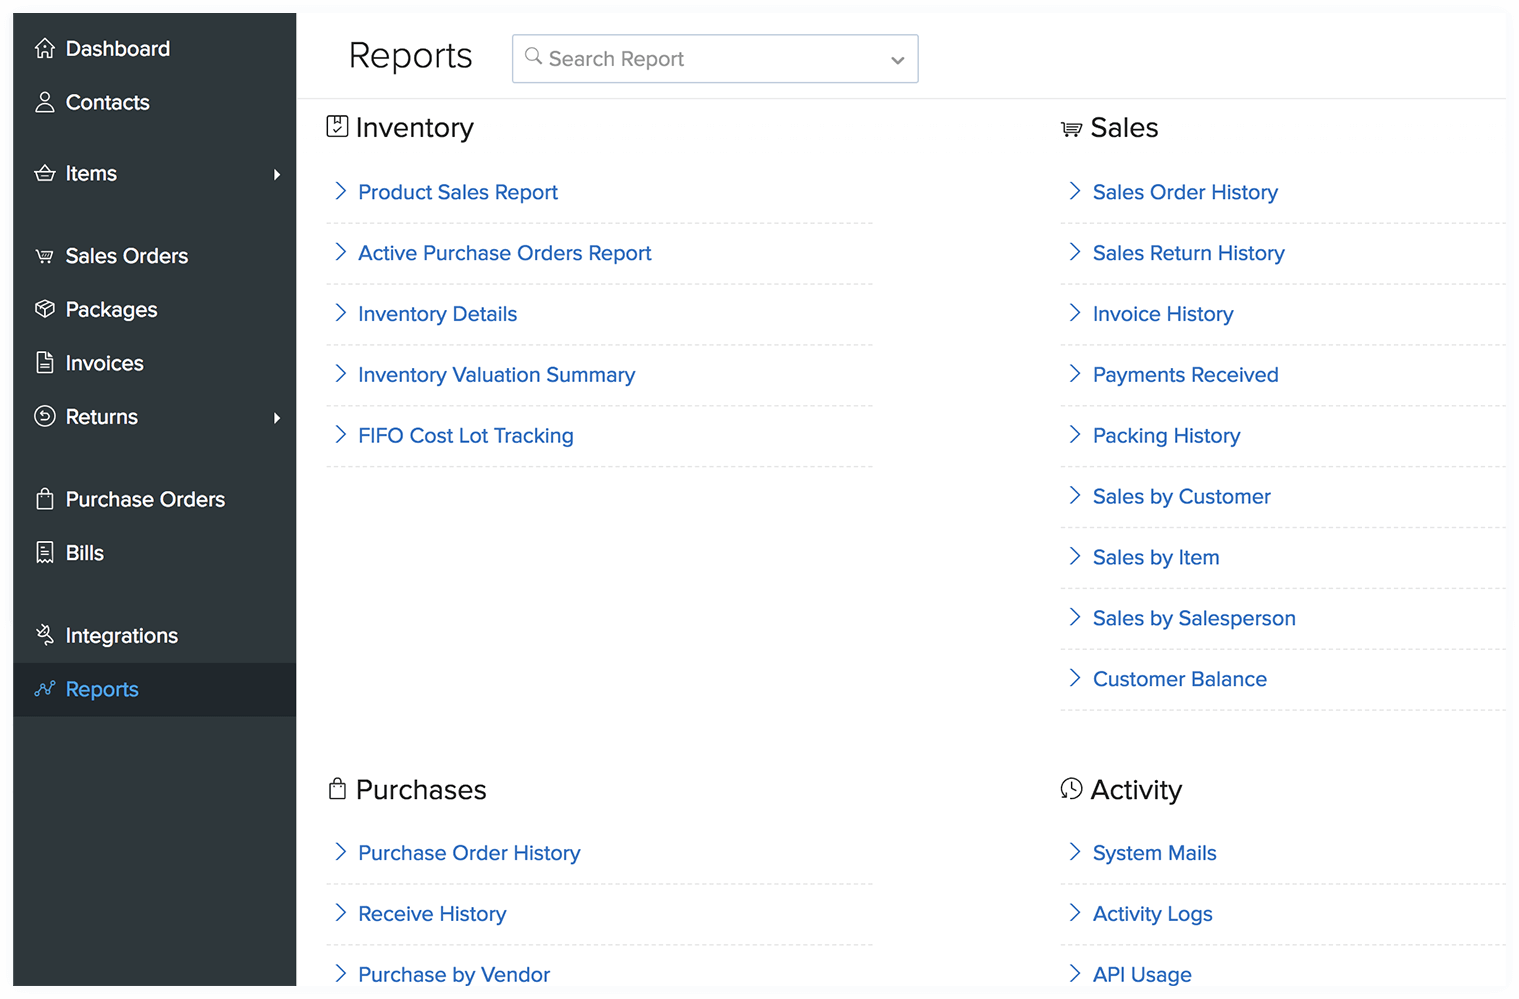Image resolution: width=1519 pixels, height=999 pixels.
Task: Expand the Items sidebar submenu
Action: [x=278, y=173]
